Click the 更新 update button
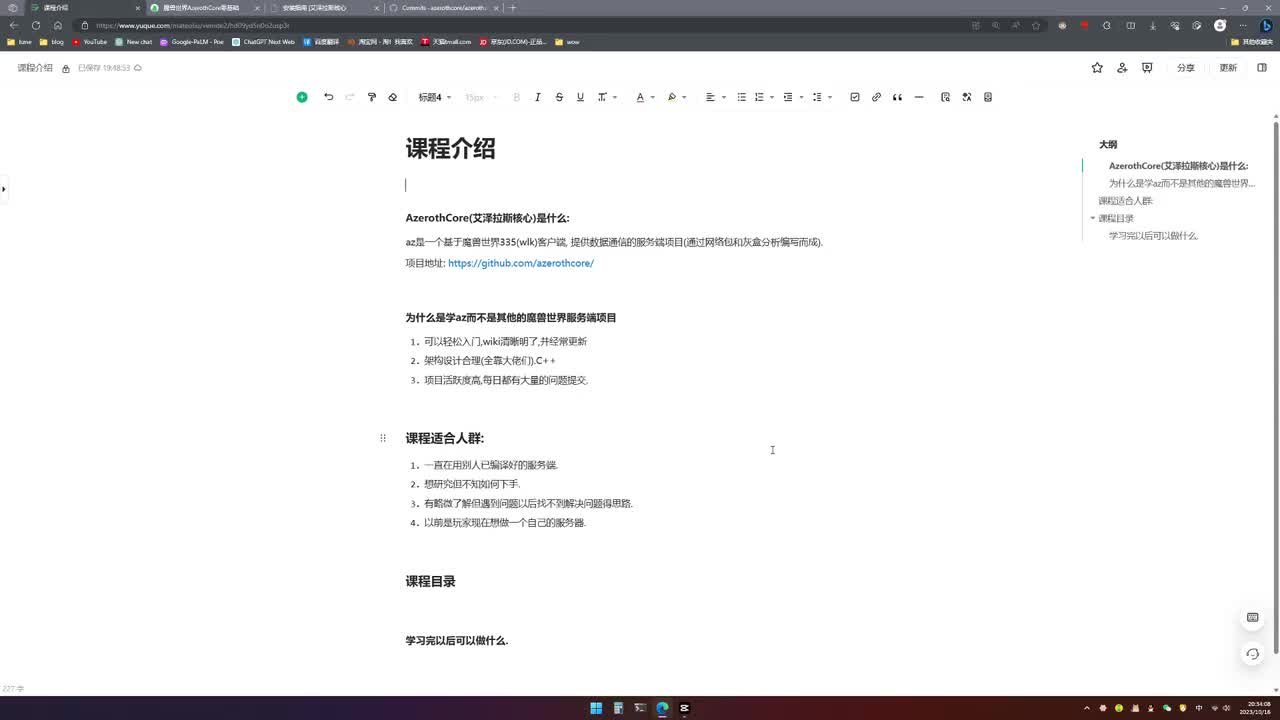 [x=1228, y=68]
